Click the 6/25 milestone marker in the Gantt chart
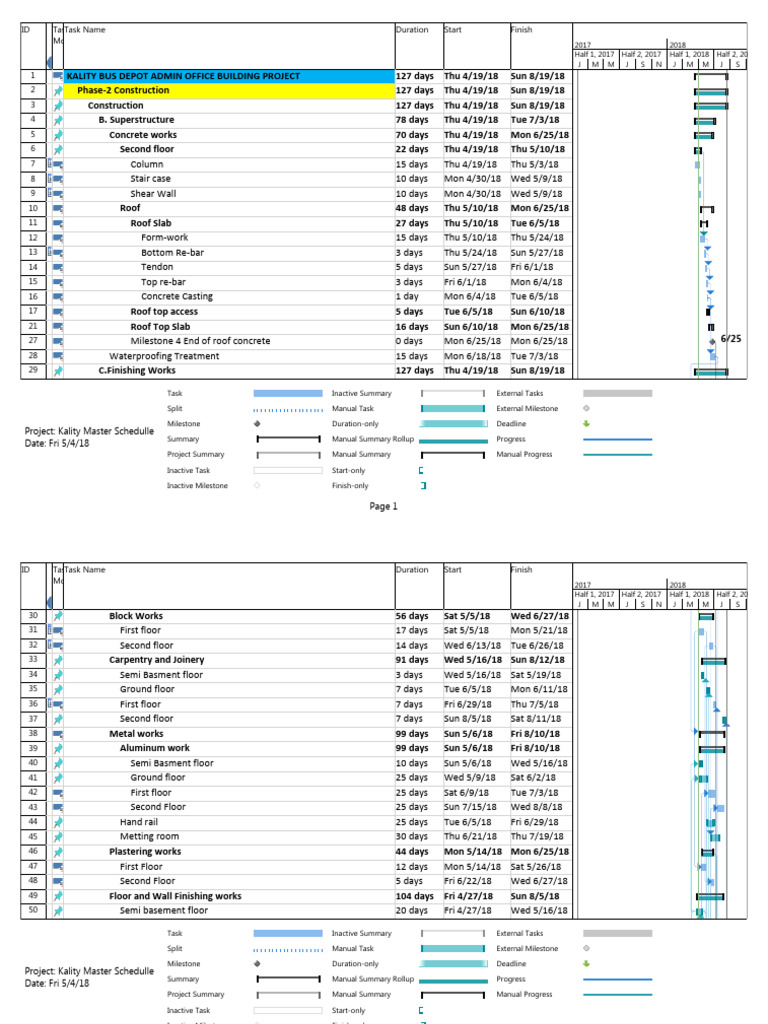 pyautogui.click(x=712, y=342)
